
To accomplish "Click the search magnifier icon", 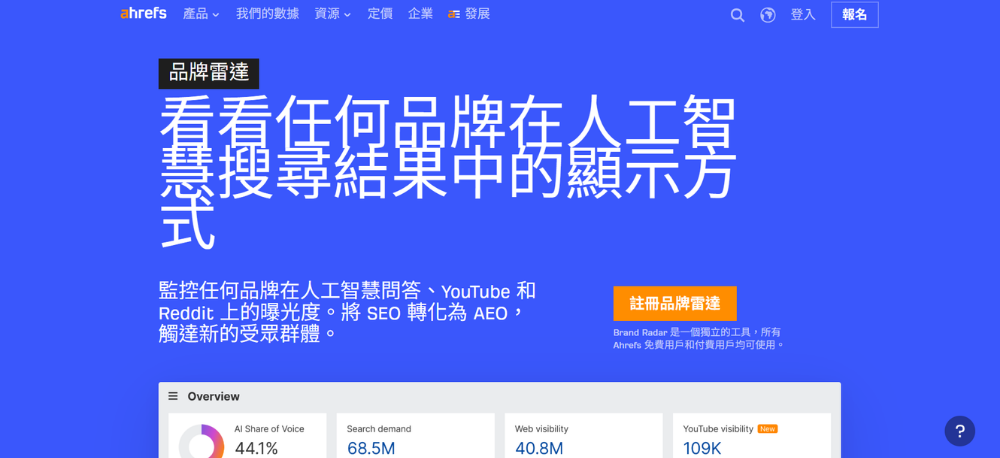I will [x=737, y=15].
